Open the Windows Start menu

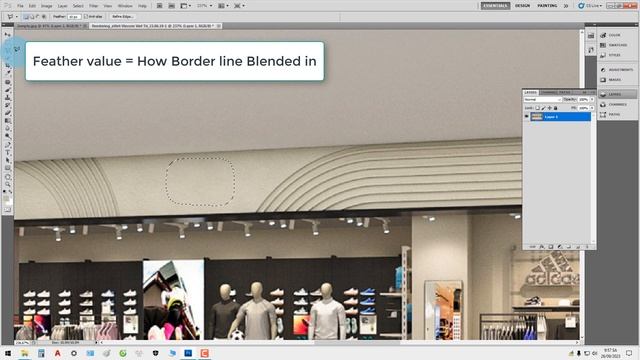coord(8,353)
